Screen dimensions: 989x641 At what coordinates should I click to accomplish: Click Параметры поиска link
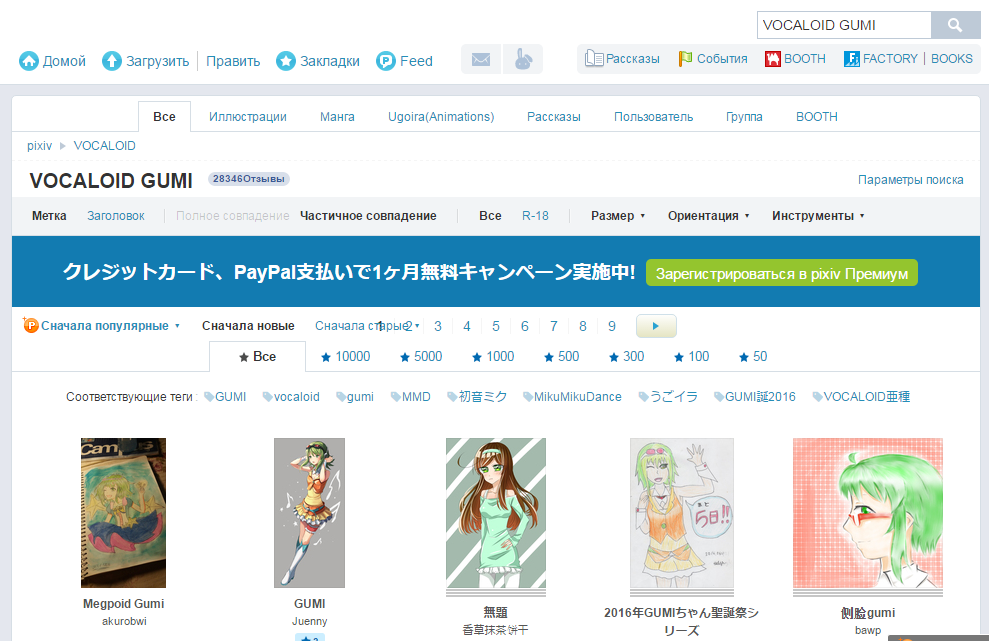(911, 180)
